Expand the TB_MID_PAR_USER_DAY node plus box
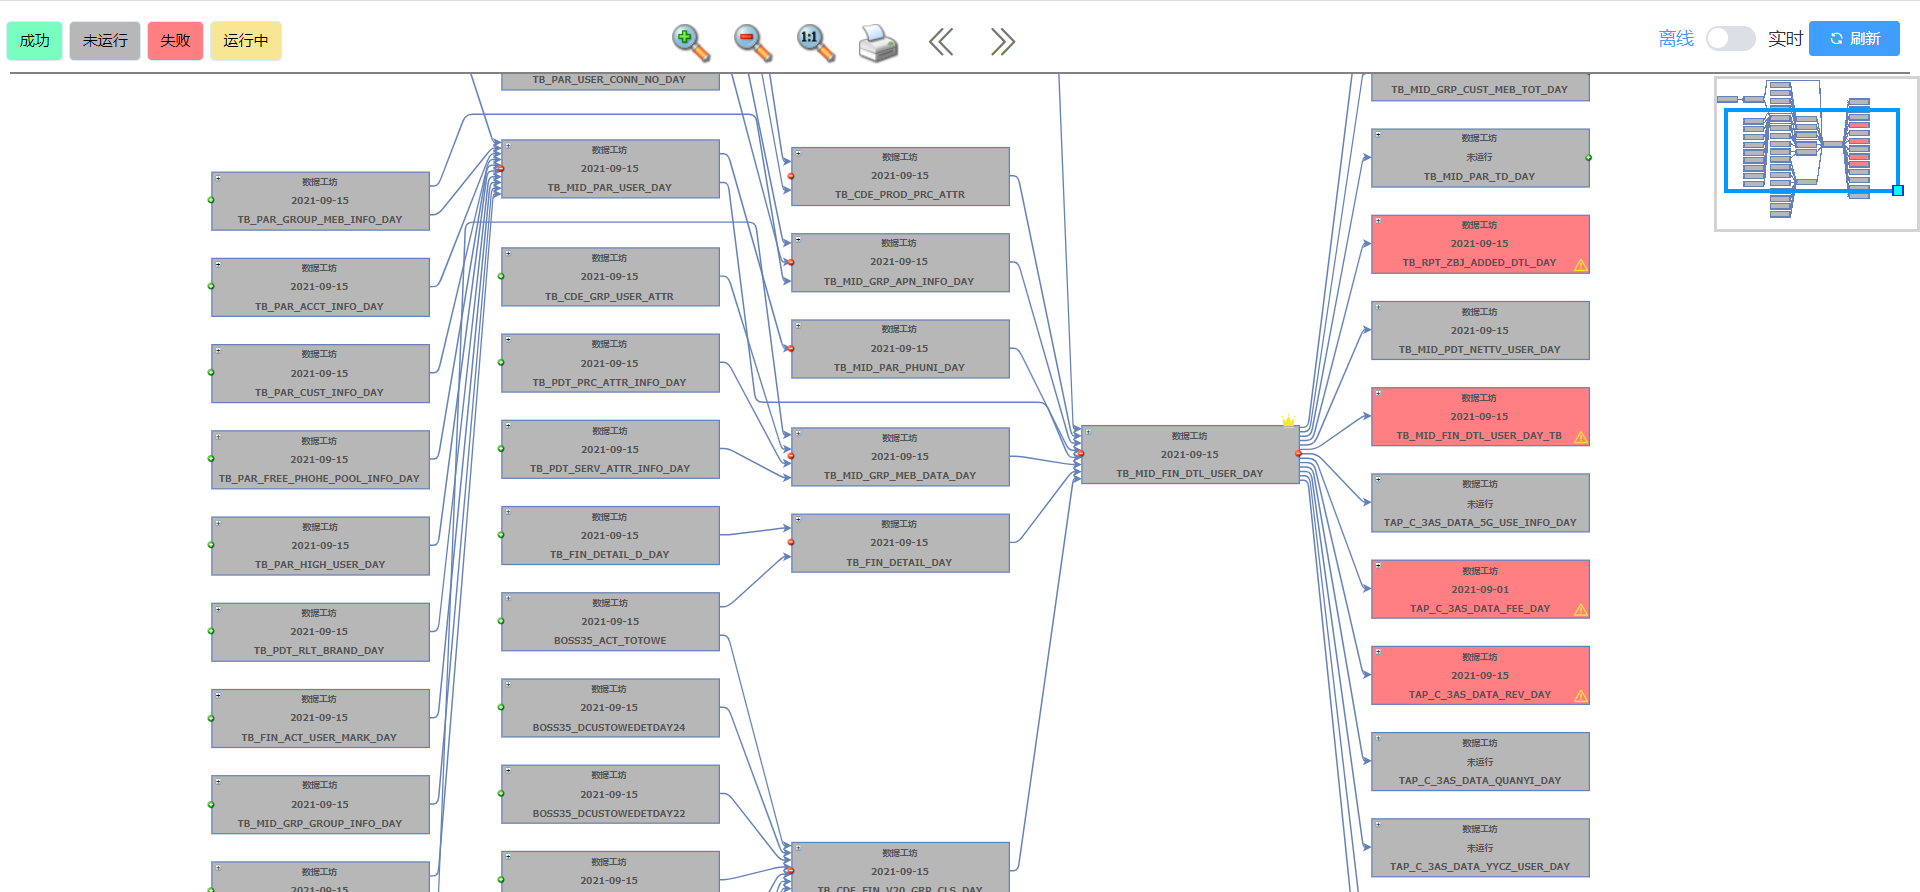The image size is (1920, 892). tap(508, 146)
